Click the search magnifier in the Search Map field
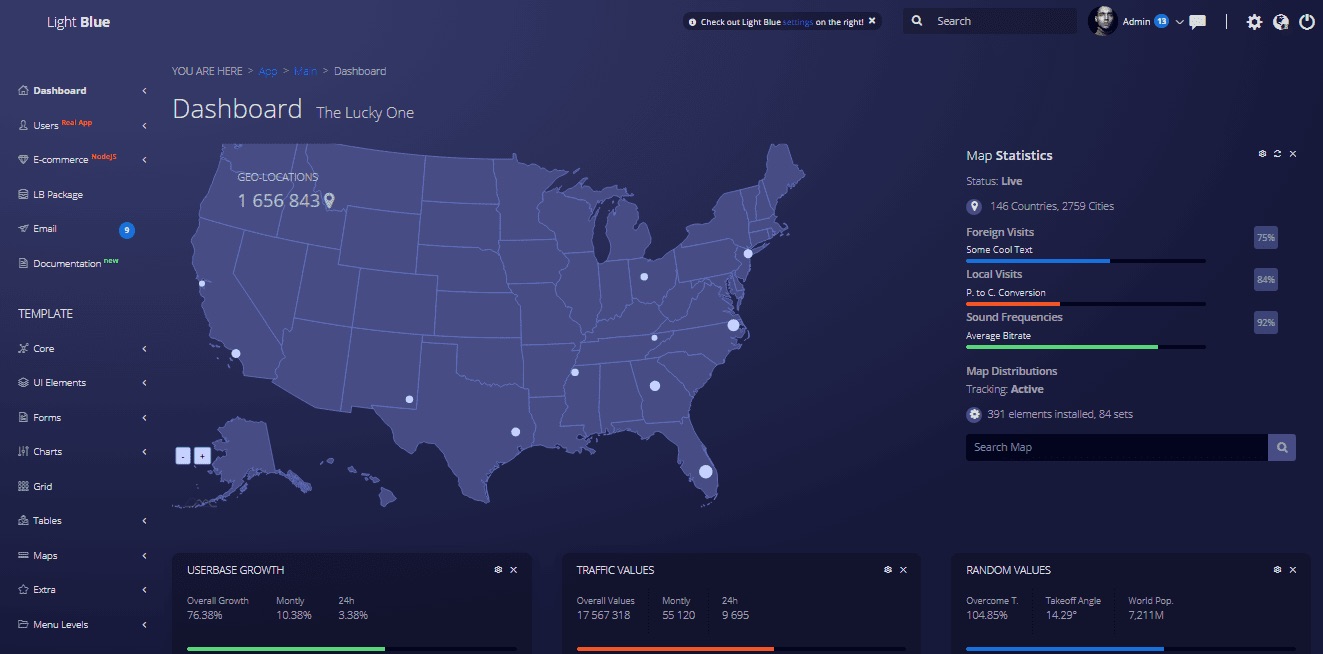The width and height of the screenshot is (1323, 654). click(x=1281, y=447)
